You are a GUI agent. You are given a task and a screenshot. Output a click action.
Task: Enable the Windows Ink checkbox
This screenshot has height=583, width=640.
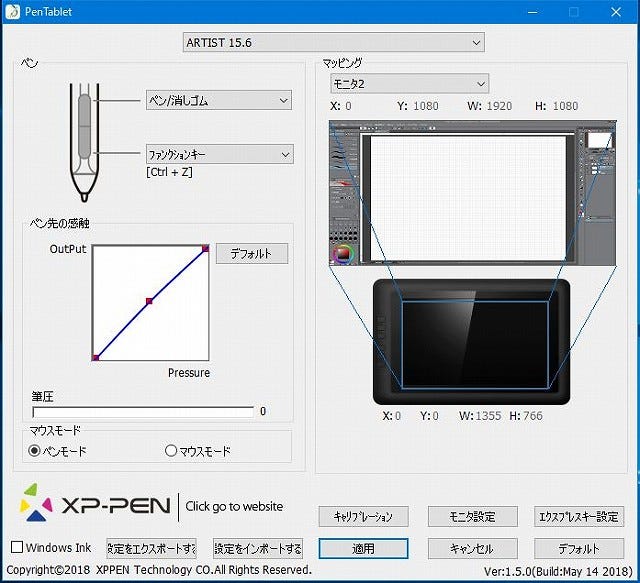[17, 547]
